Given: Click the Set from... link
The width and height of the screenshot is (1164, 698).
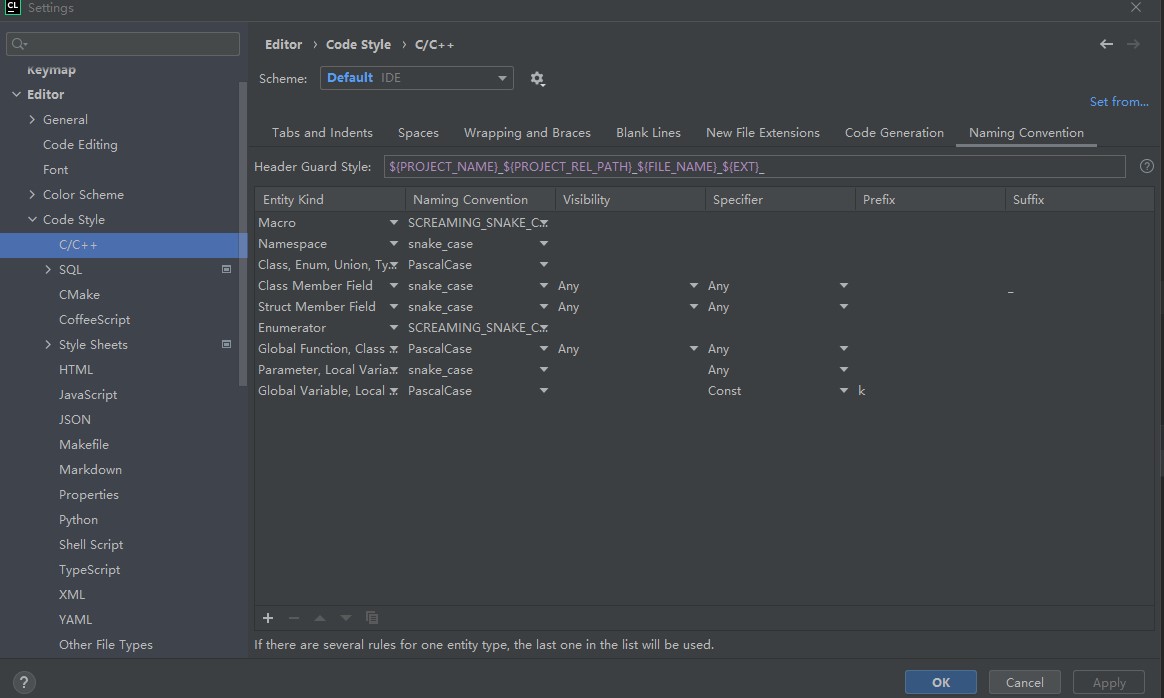Looking at the screenshot, I should pyautogui.click(x=1119, y=102).
